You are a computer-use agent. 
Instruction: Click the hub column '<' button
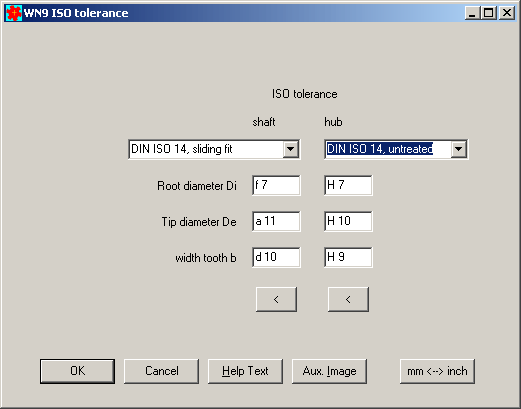[x=348, y=299]
